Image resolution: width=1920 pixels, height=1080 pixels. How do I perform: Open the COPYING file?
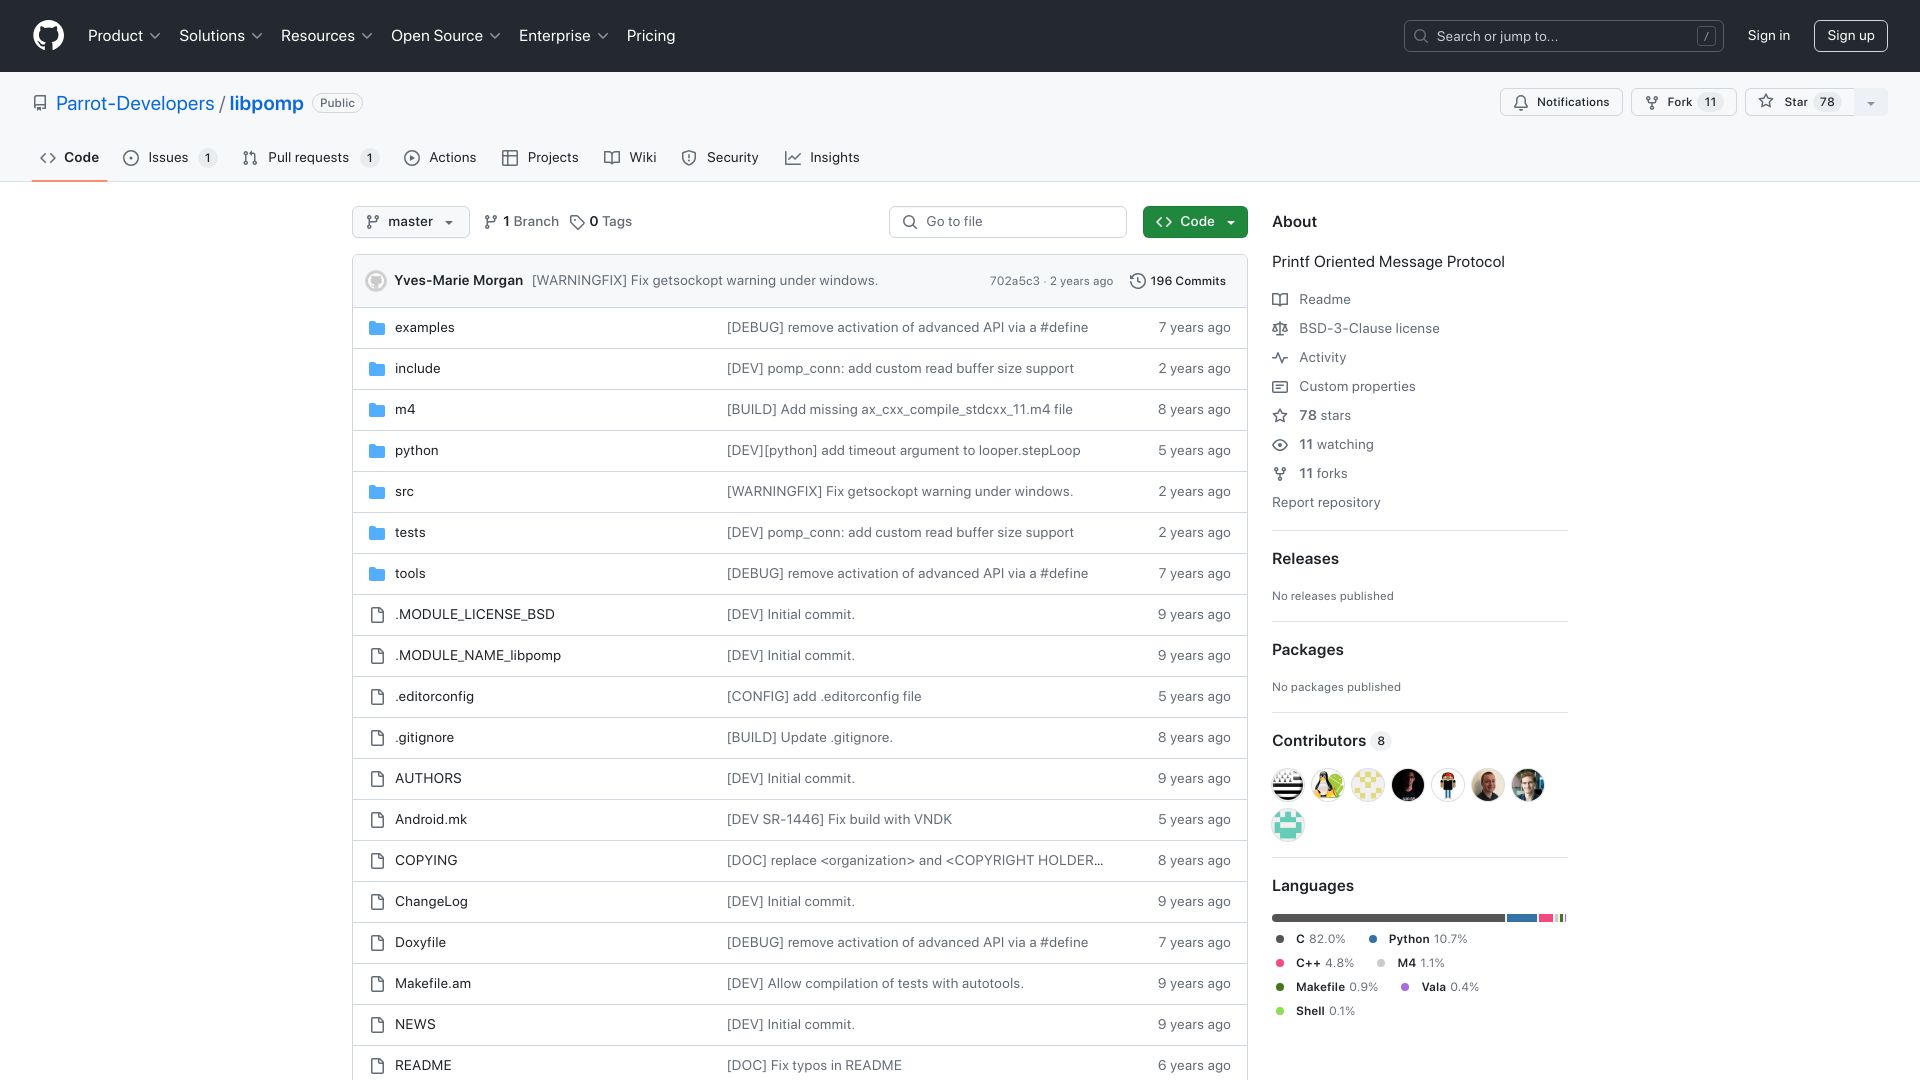coord(426,861)
